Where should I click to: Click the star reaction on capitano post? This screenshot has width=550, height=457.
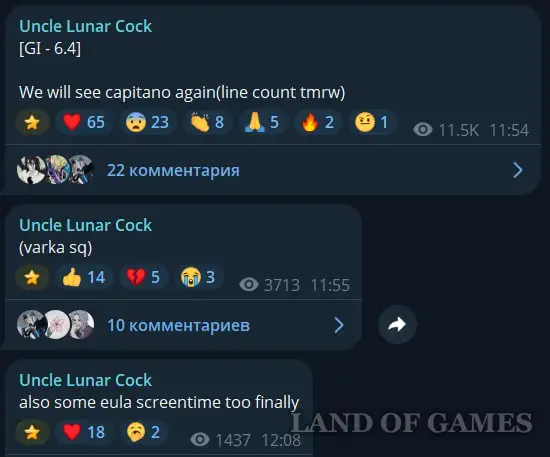click(x=32, y=122)
